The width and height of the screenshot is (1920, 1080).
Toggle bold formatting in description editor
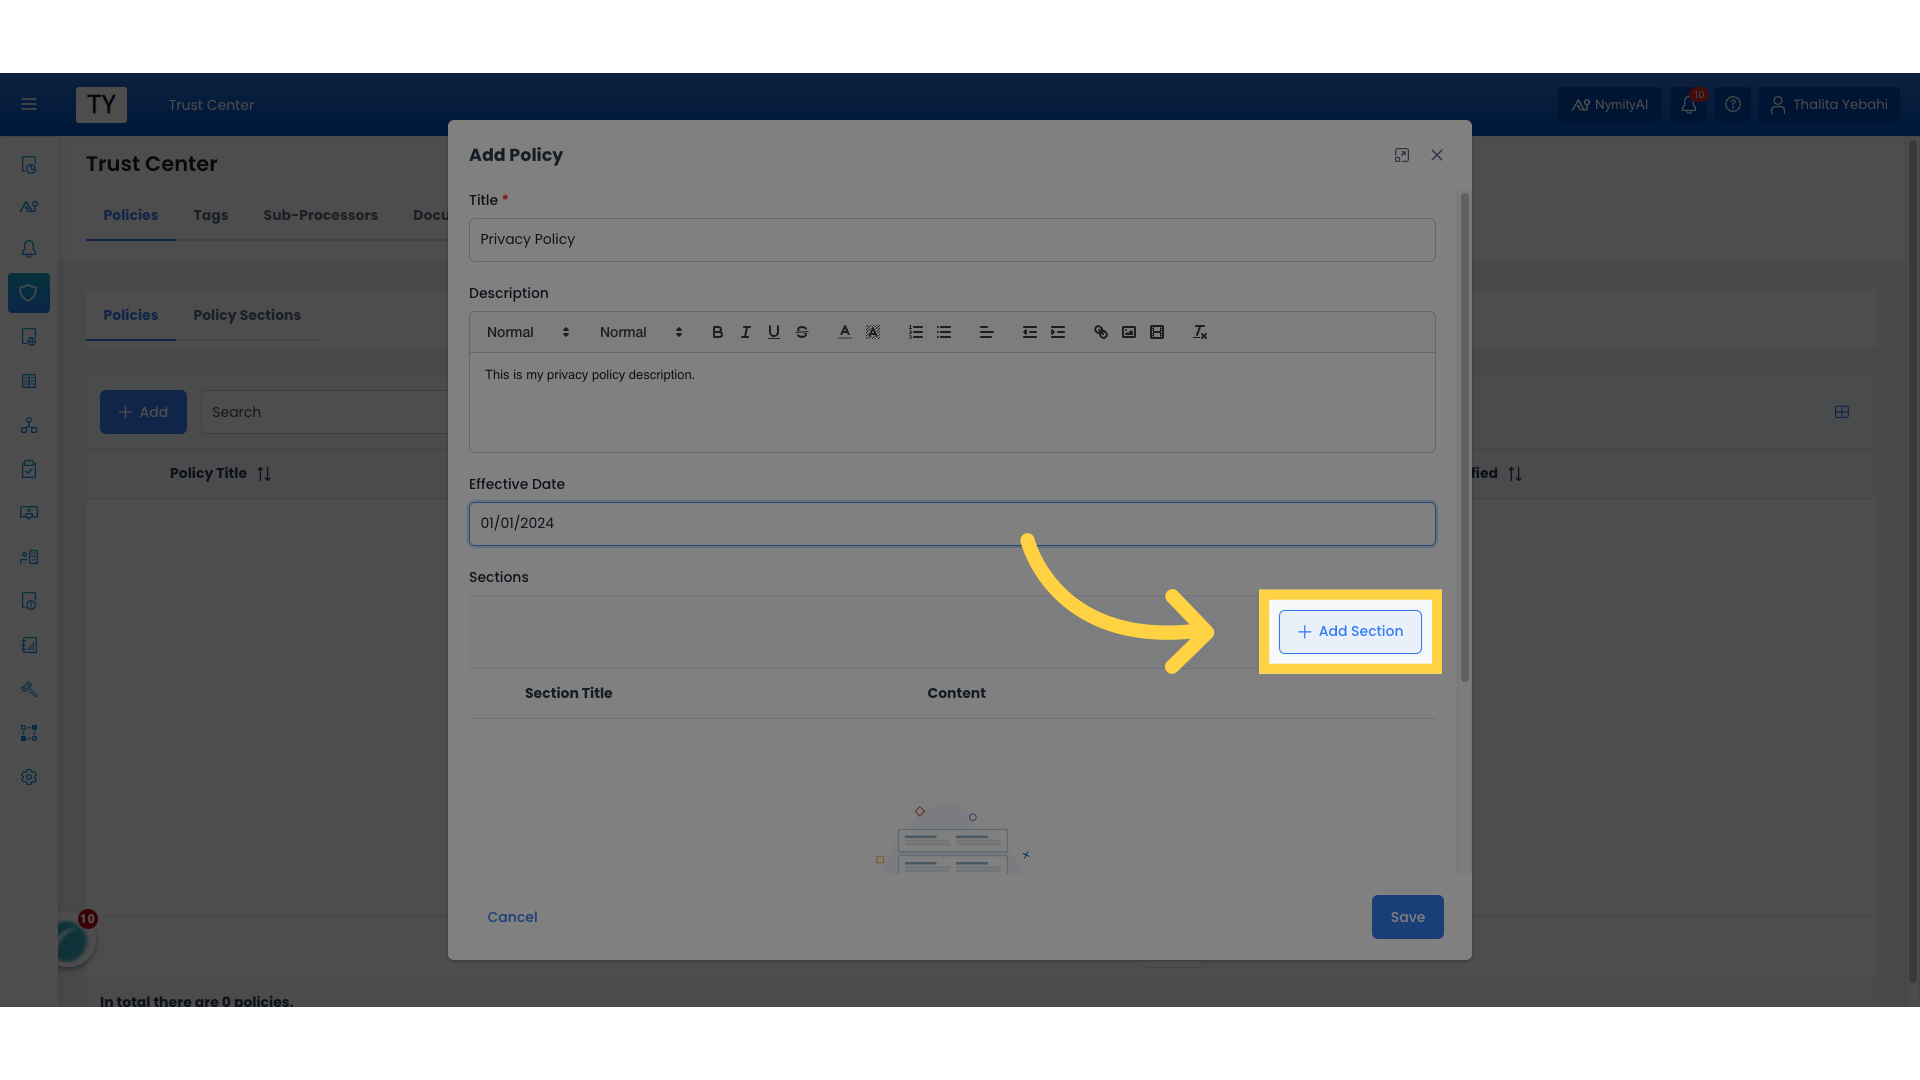tap(717, 332)
